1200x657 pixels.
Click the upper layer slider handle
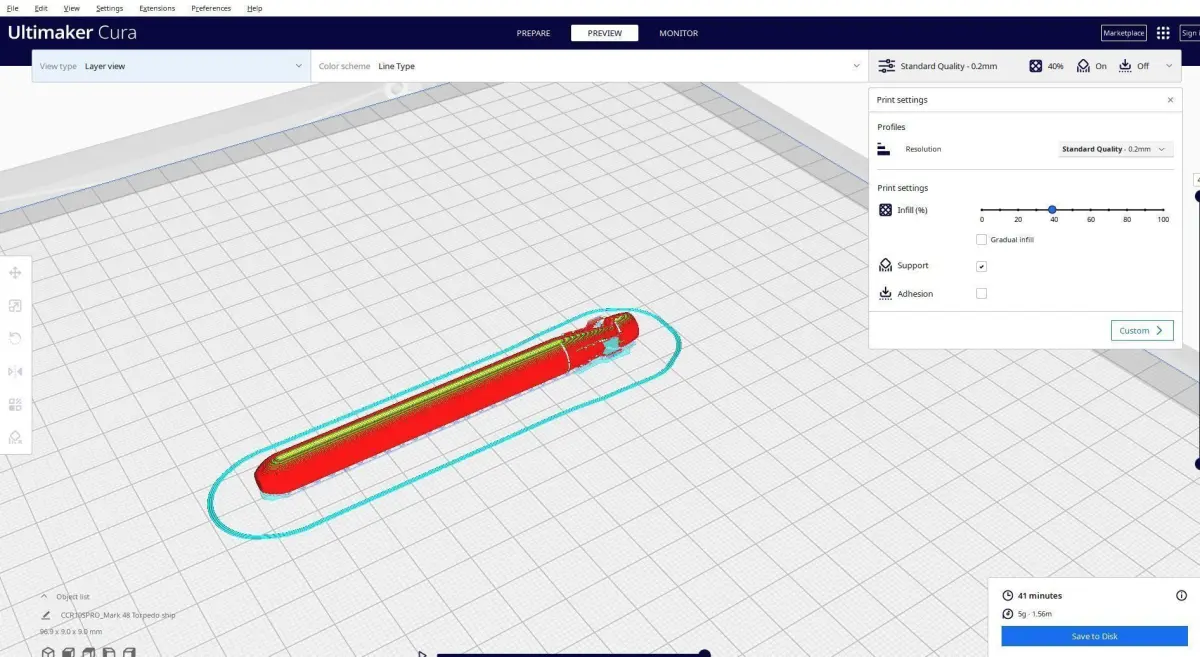coord(1197,196)
